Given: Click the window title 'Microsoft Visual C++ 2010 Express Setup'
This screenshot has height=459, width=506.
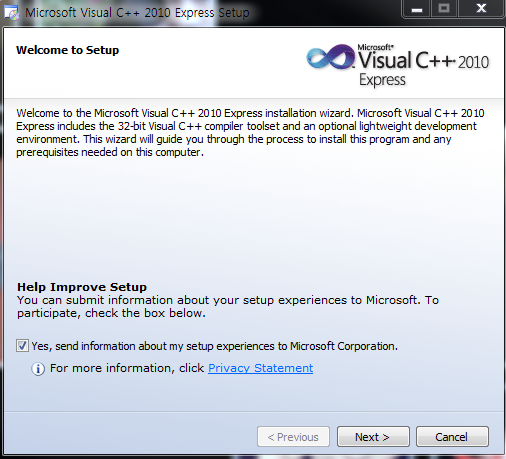Looking at the screenshot, I should (137, 13).
